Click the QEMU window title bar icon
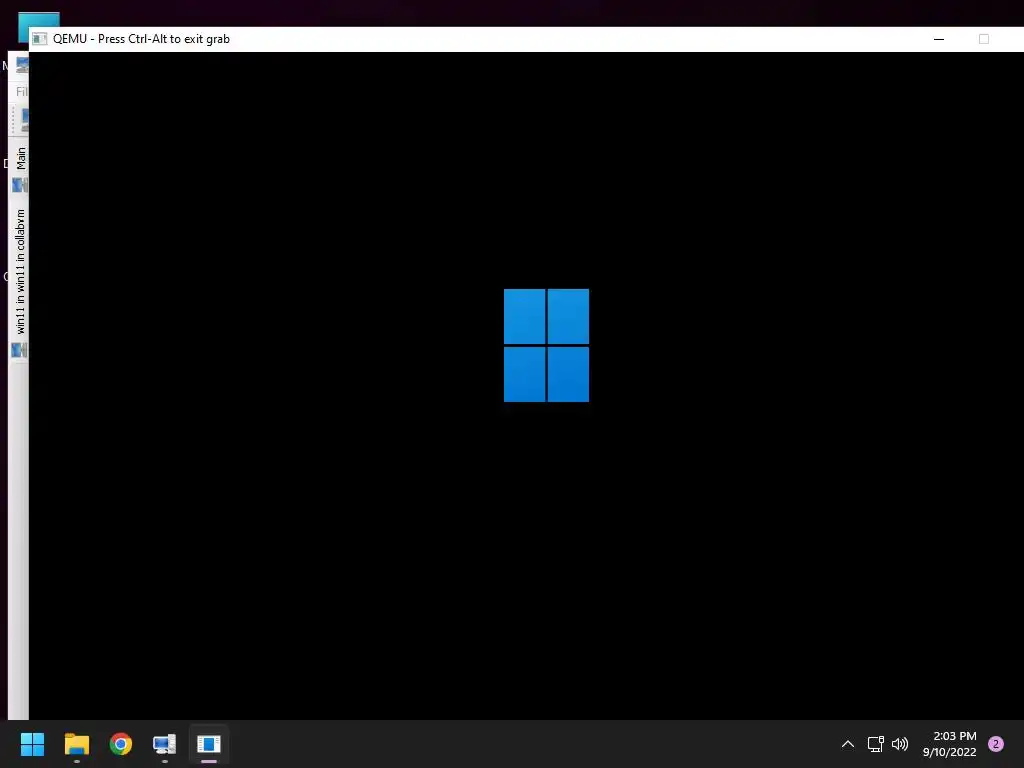Viewport: 1024px width, 768px height. tap(40, 39)
